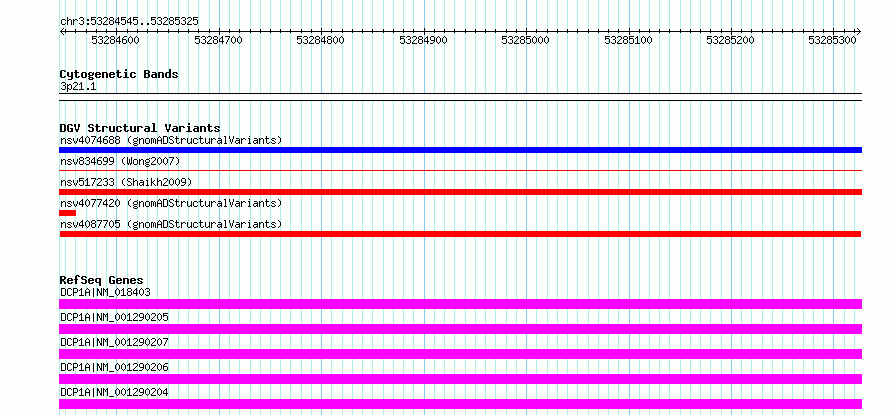This screenshot has width=890, height=415.
Task: Click the left arrowhead of the ruler
Action: point(62,31)
